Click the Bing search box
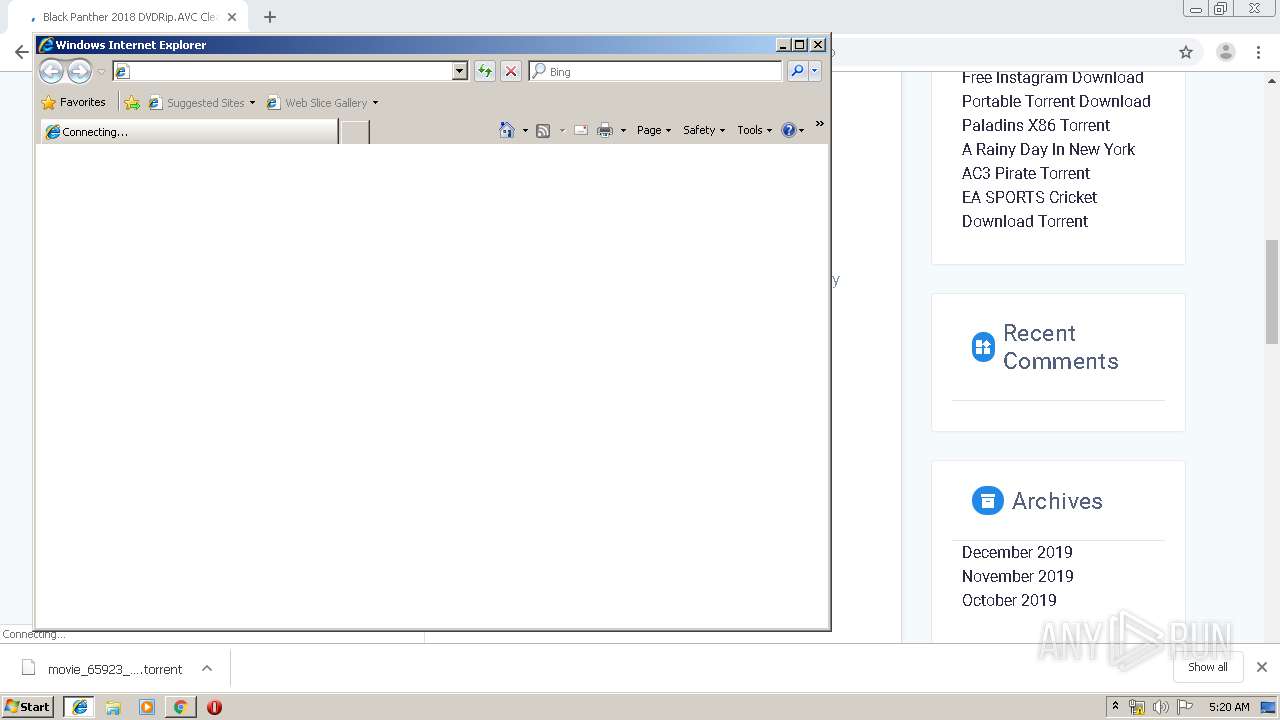 [655, 71]
